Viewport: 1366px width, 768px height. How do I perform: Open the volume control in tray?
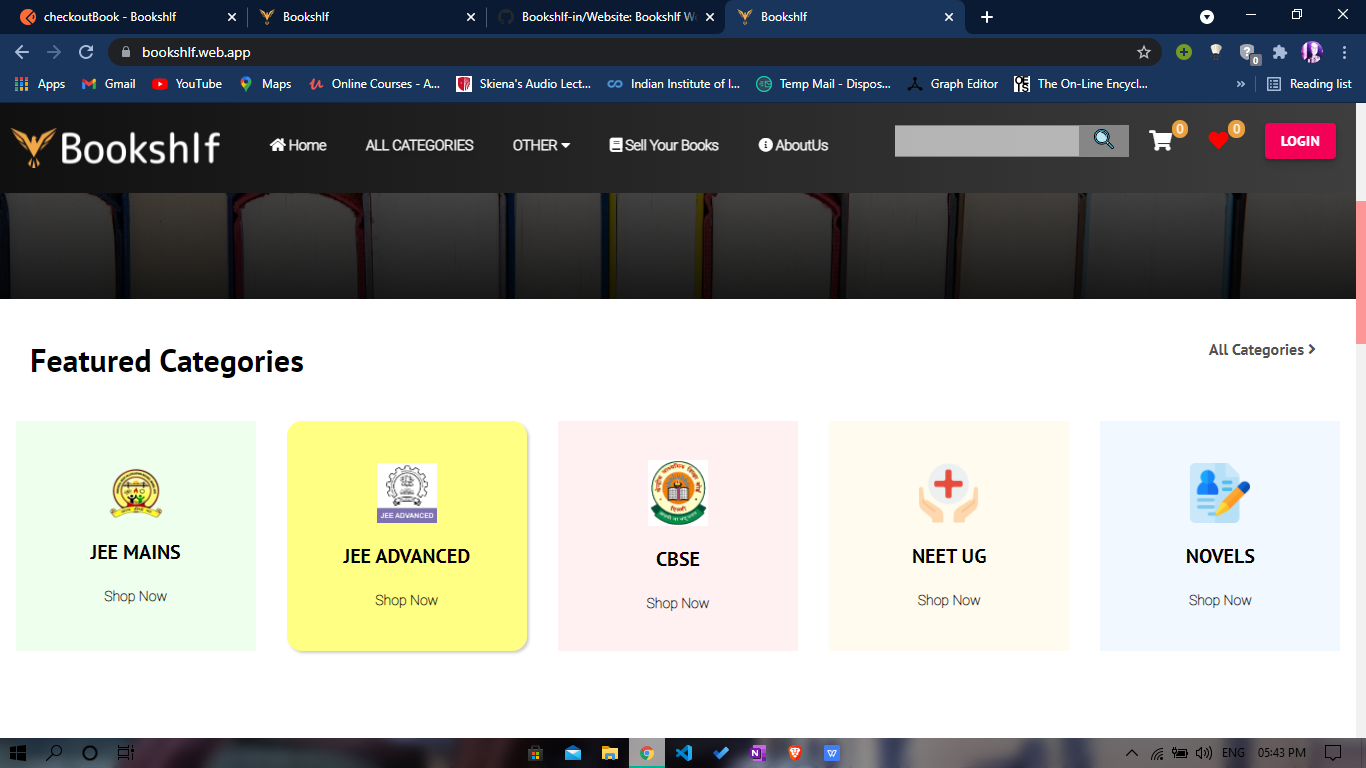point(1204,753)
